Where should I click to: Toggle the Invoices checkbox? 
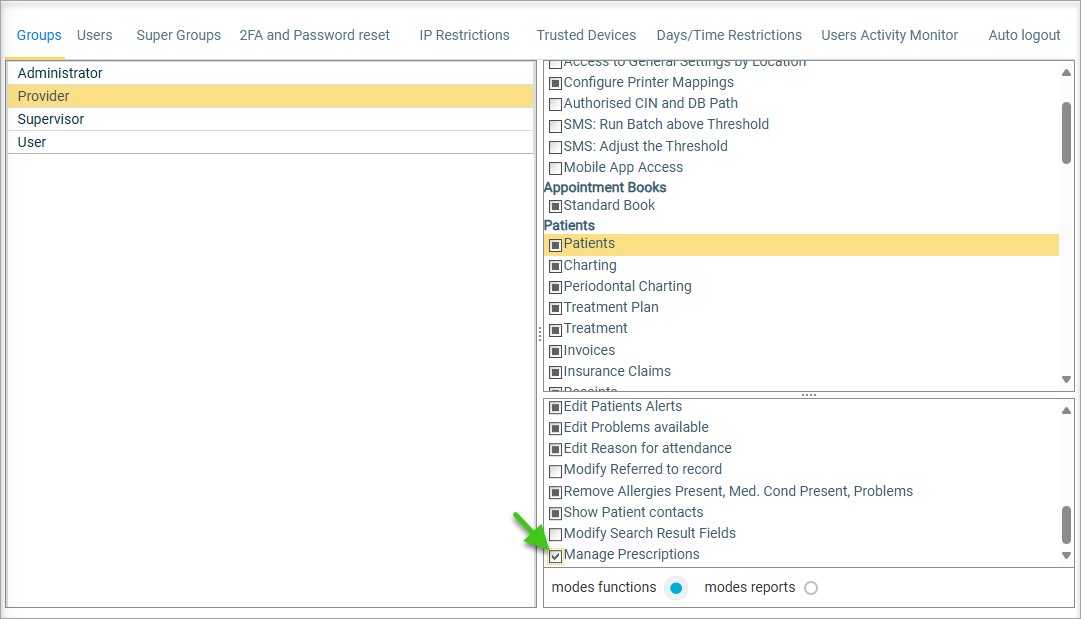[555, 352]
